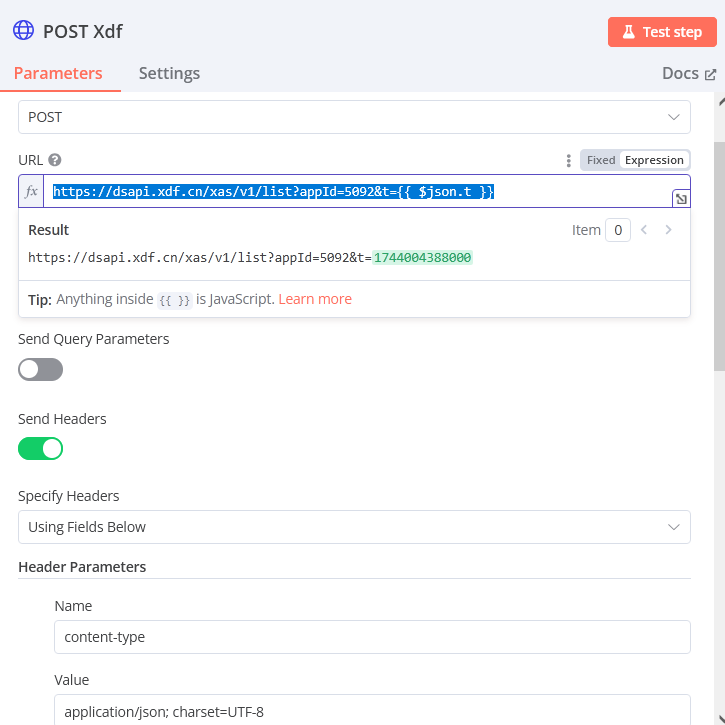Click the content-type header name field

372,636
